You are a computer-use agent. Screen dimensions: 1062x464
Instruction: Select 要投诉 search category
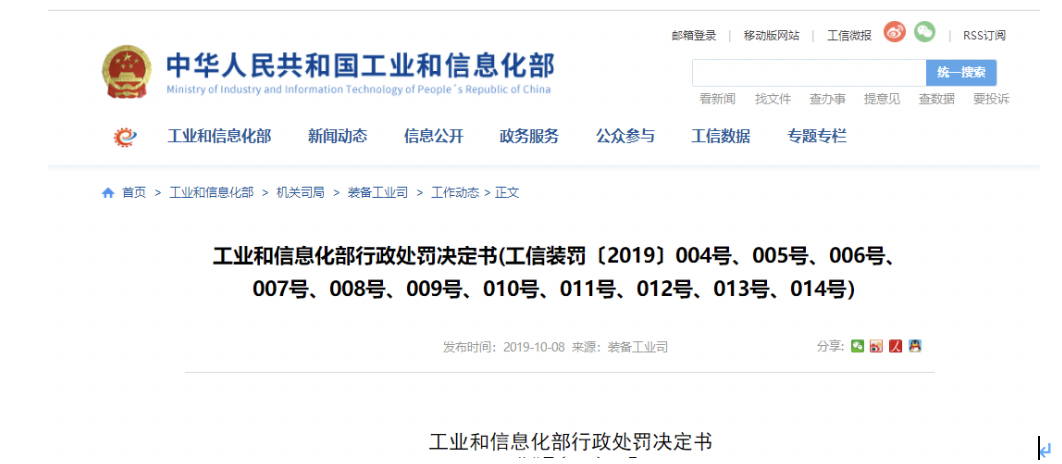click(992, 99)
